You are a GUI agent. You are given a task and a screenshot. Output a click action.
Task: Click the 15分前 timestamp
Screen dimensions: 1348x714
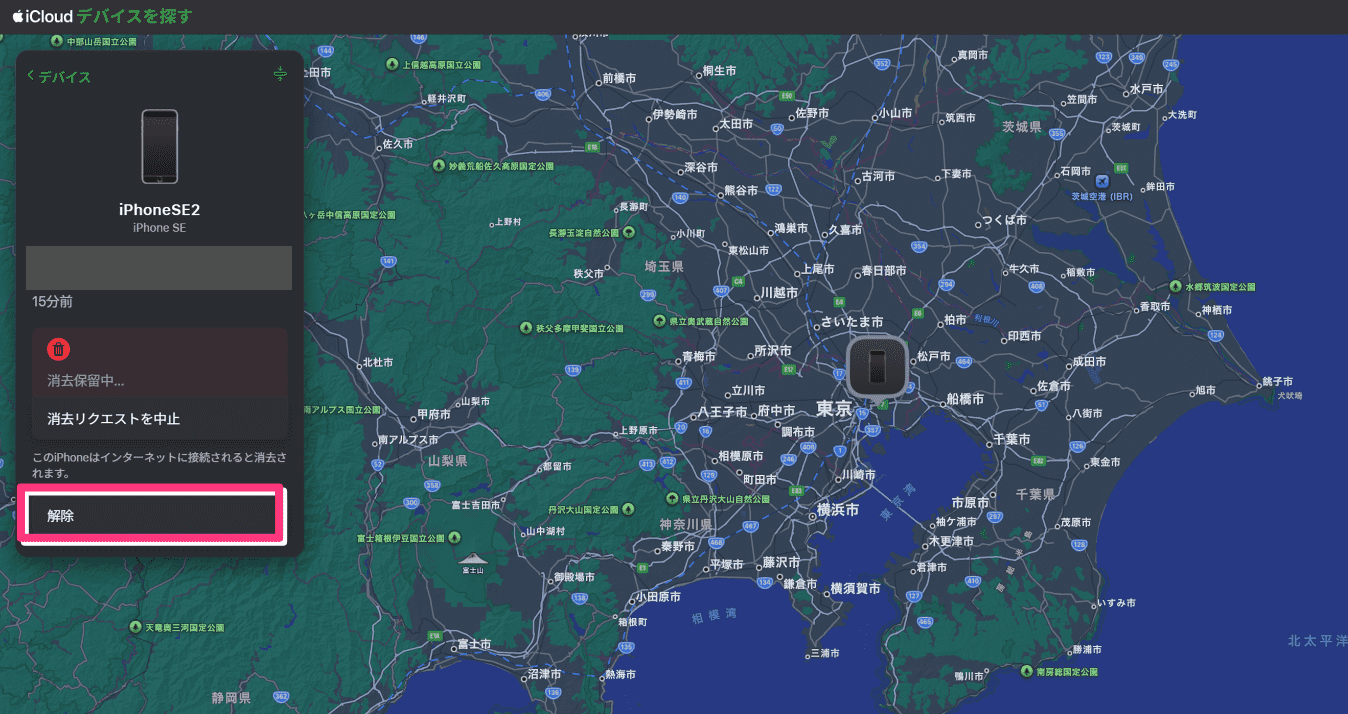pyautogui.click(x=52, y=301)
